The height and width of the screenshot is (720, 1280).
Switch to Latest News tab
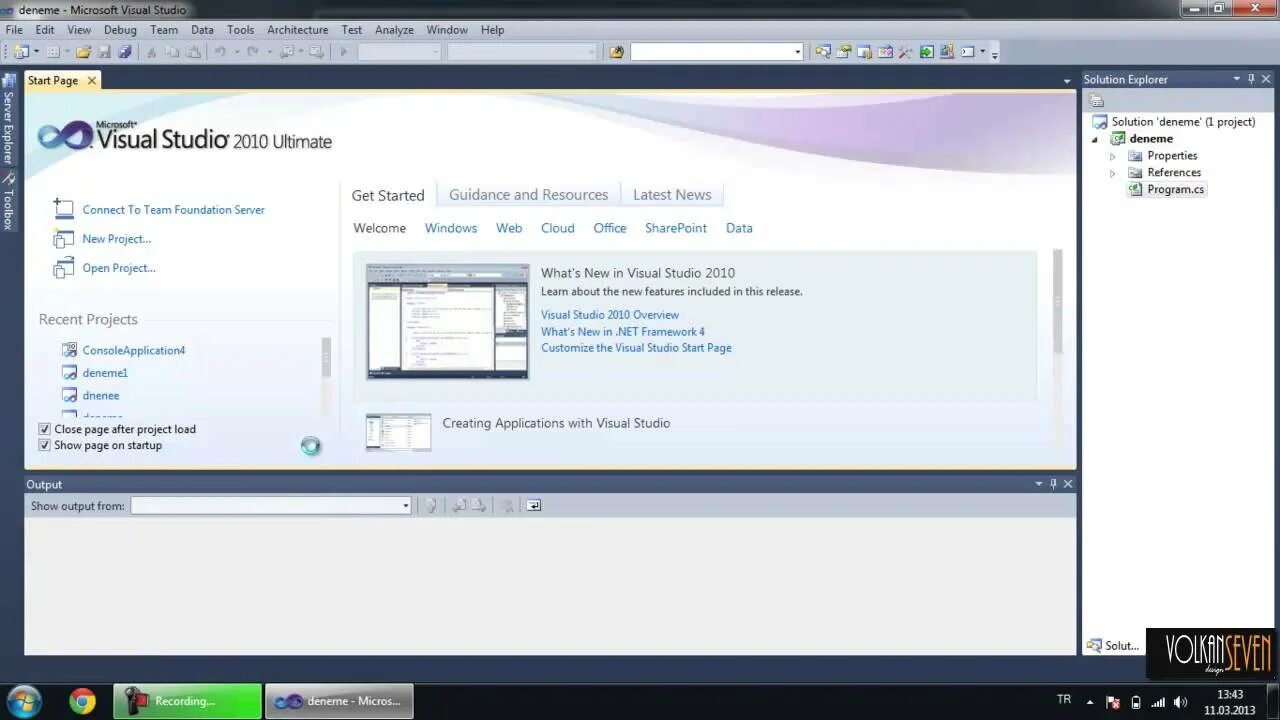coord(672,195)
